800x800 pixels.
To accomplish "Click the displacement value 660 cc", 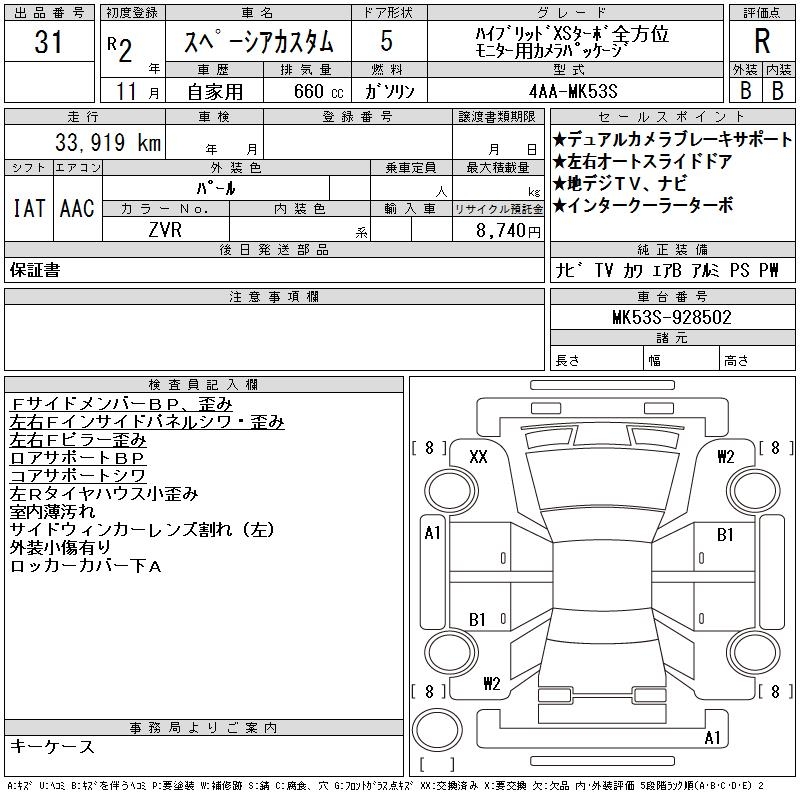I will [x=318, y=91].
